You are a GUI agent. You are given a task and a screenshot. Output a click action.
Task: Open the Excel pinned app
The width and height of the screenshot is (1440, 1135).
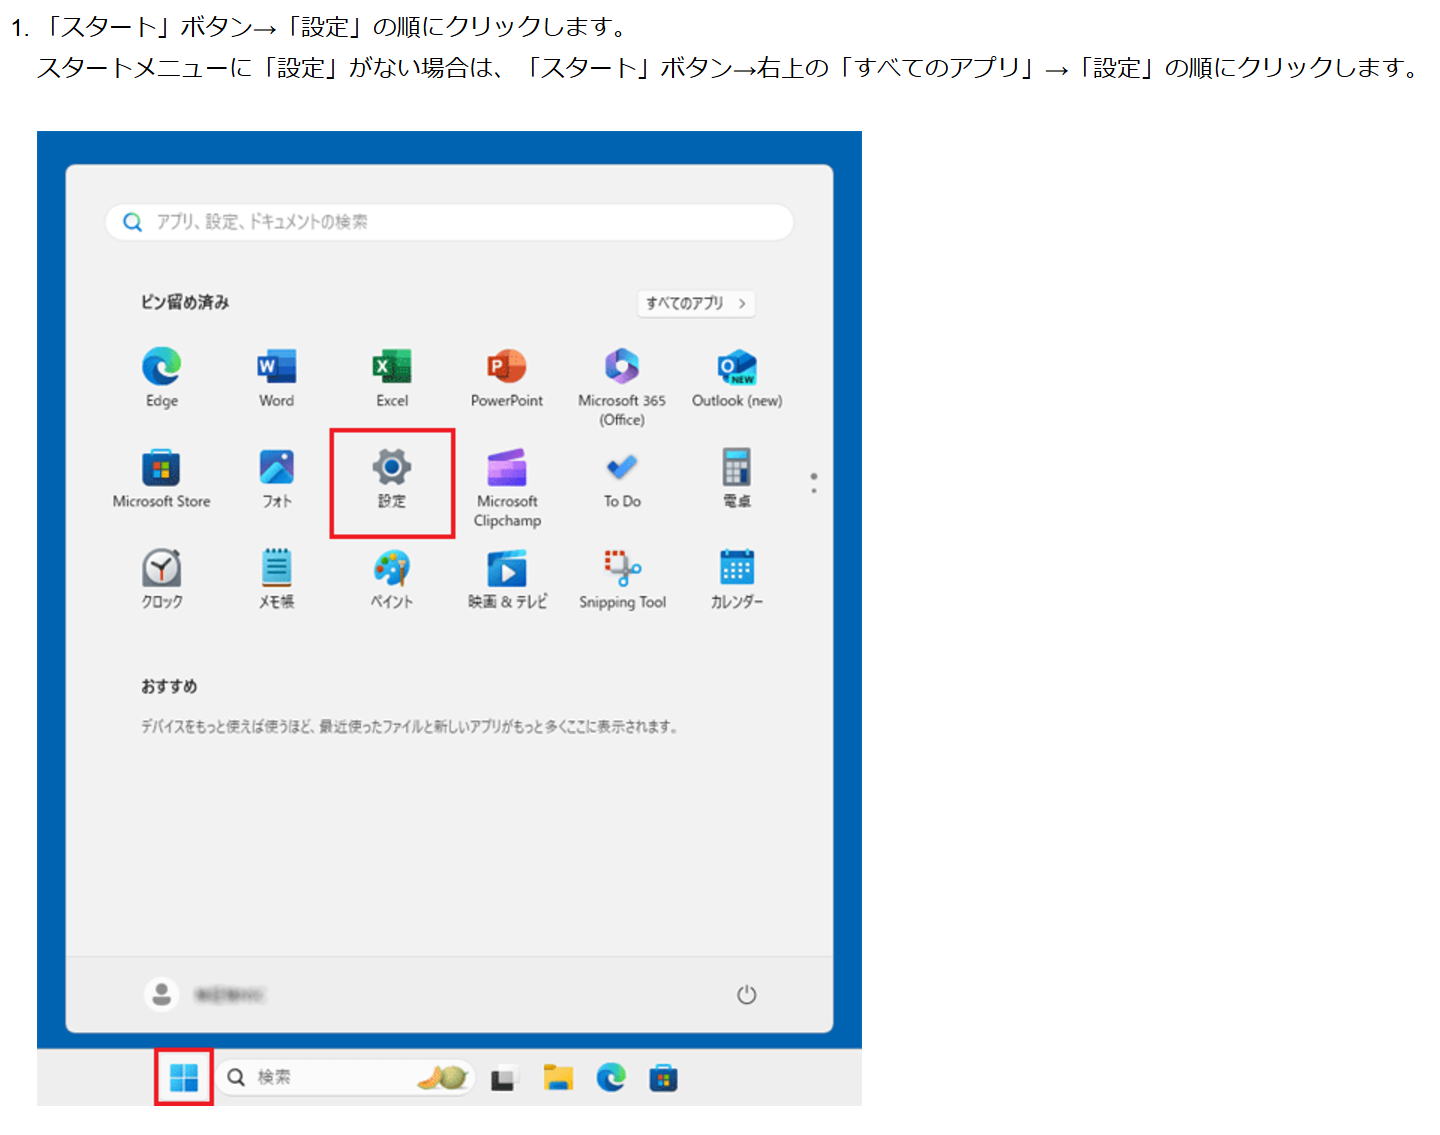(392, 377)
